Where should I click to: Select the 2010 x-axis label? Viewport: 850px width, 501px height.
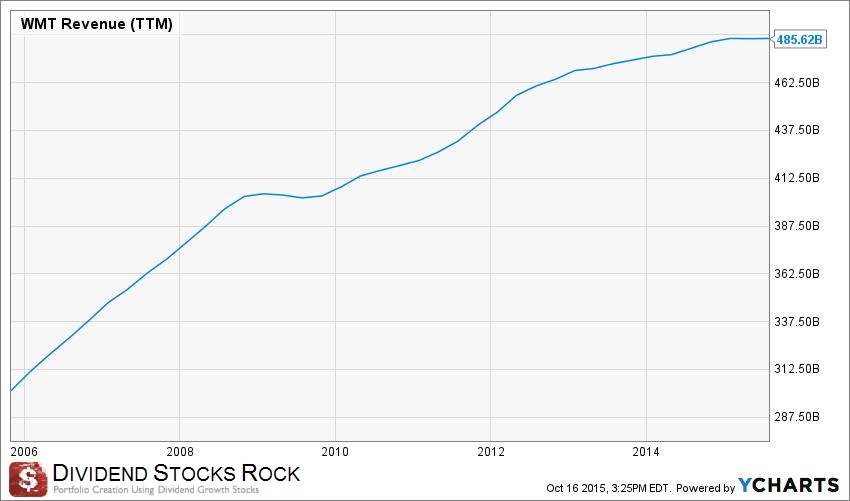[335, 450]
